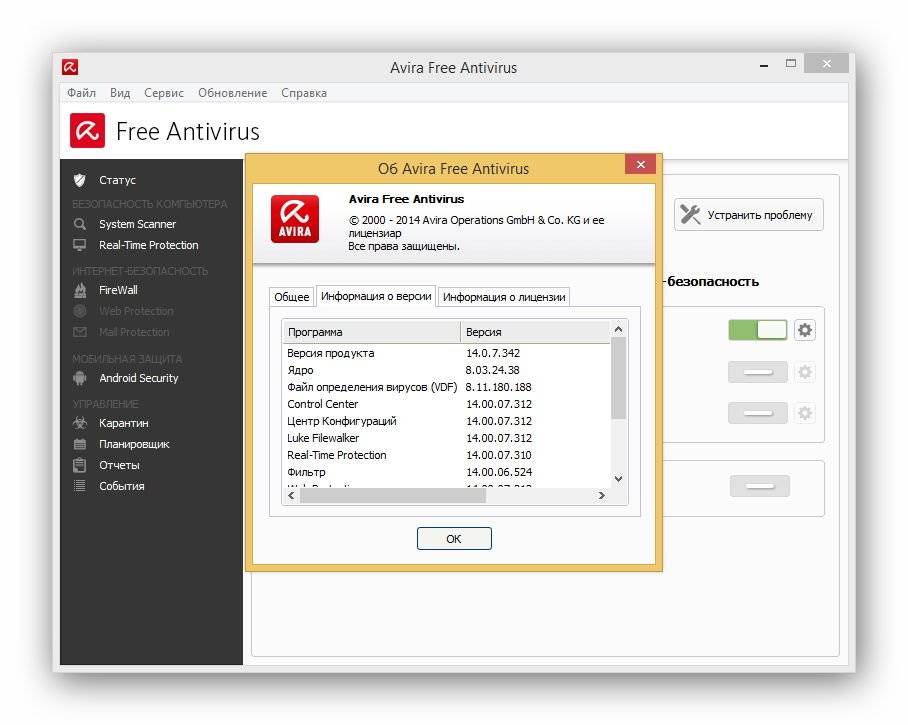Open the Обновление menu
Image resolution: width=908 pixels, height=725 pixels.
coord(232,93)
